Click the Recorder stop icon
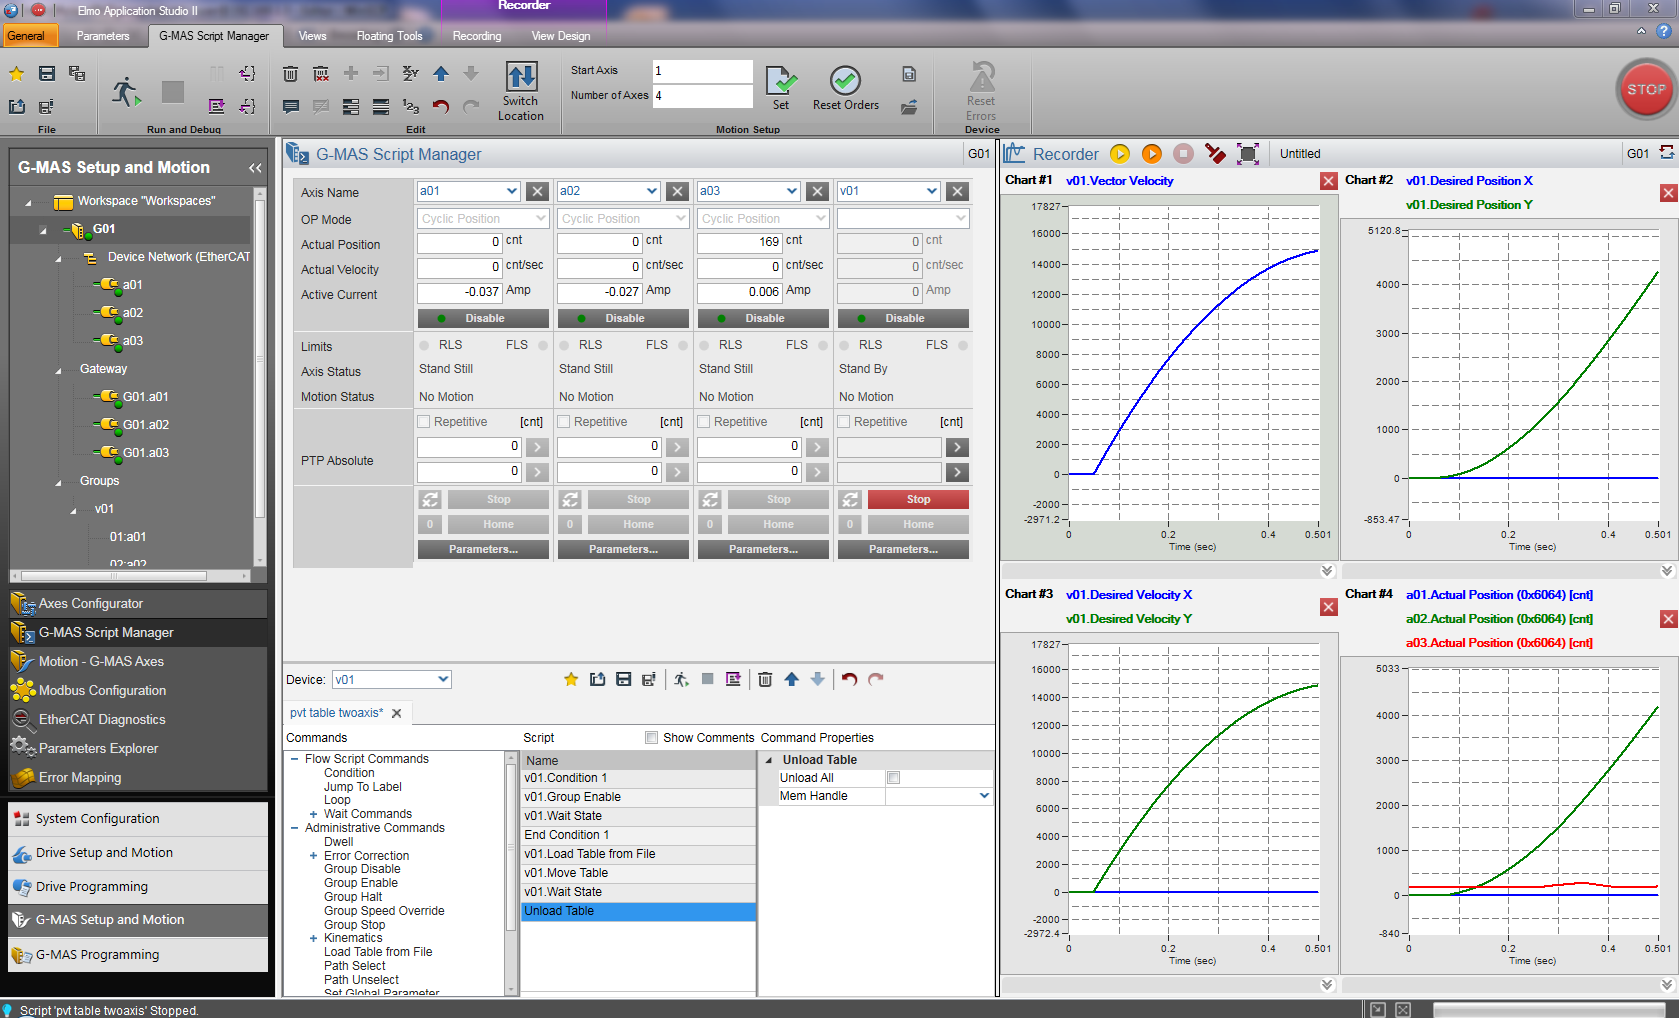Image resolution: width=1679 pixels, height=1018 pixels. click(1183, 153)
